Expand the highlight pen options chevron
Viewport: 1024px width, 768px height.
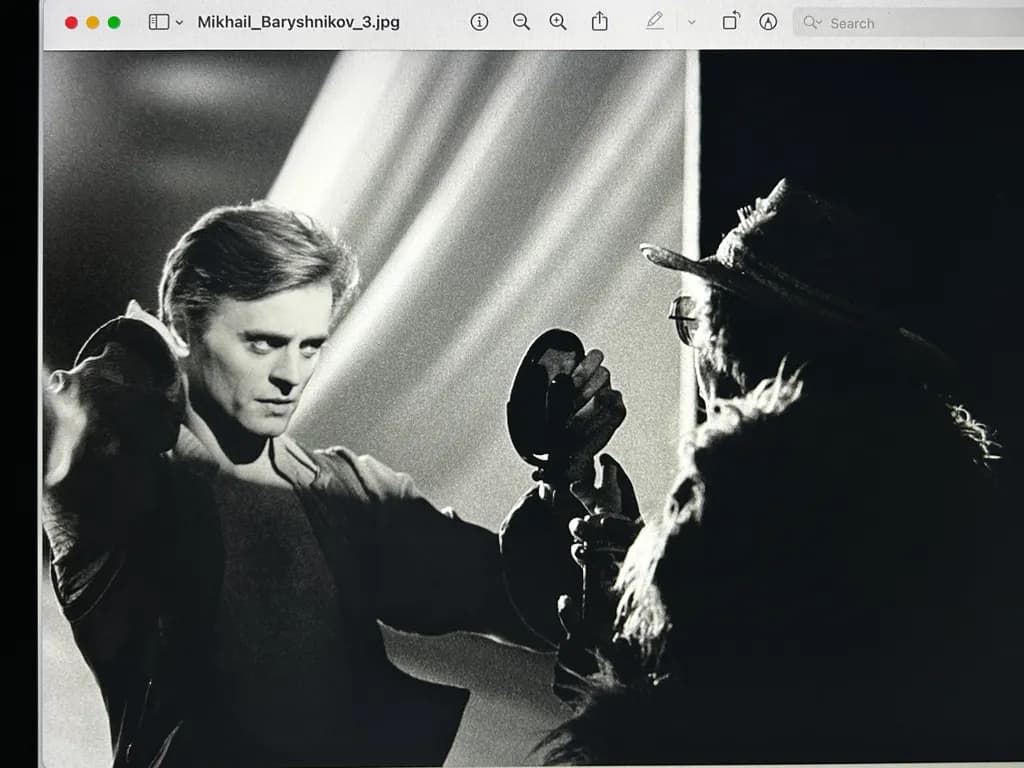point(692,22)
